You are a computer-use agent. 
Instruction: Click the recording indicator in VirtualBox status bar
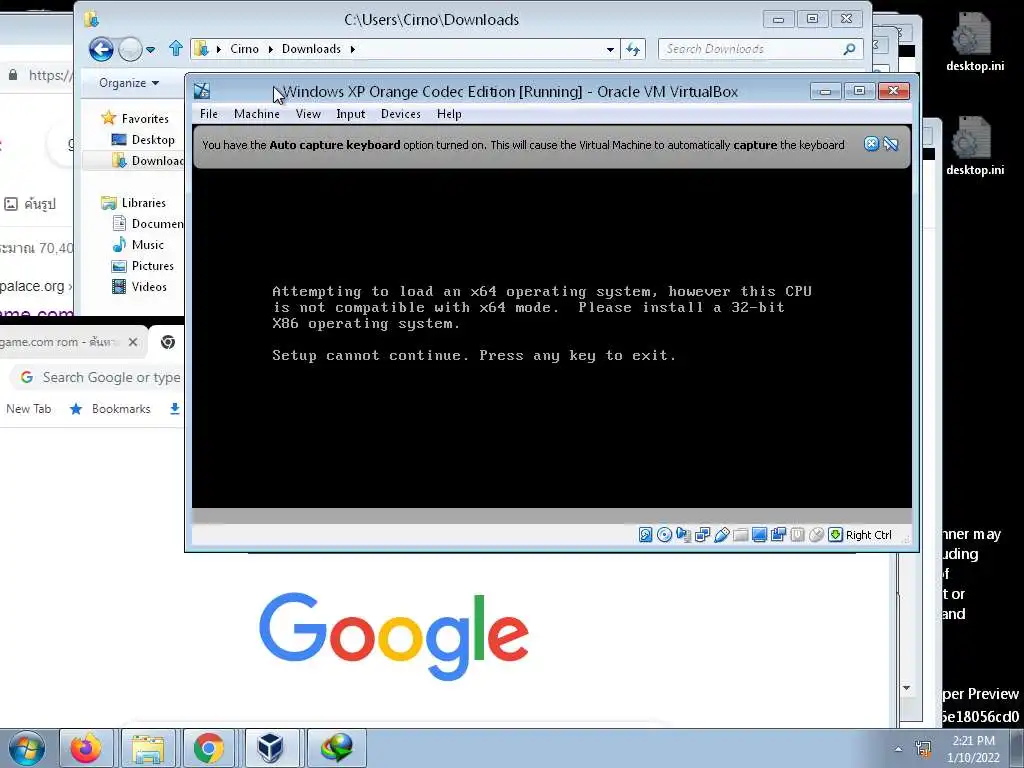pyautogui.click(x=778, y=535)
